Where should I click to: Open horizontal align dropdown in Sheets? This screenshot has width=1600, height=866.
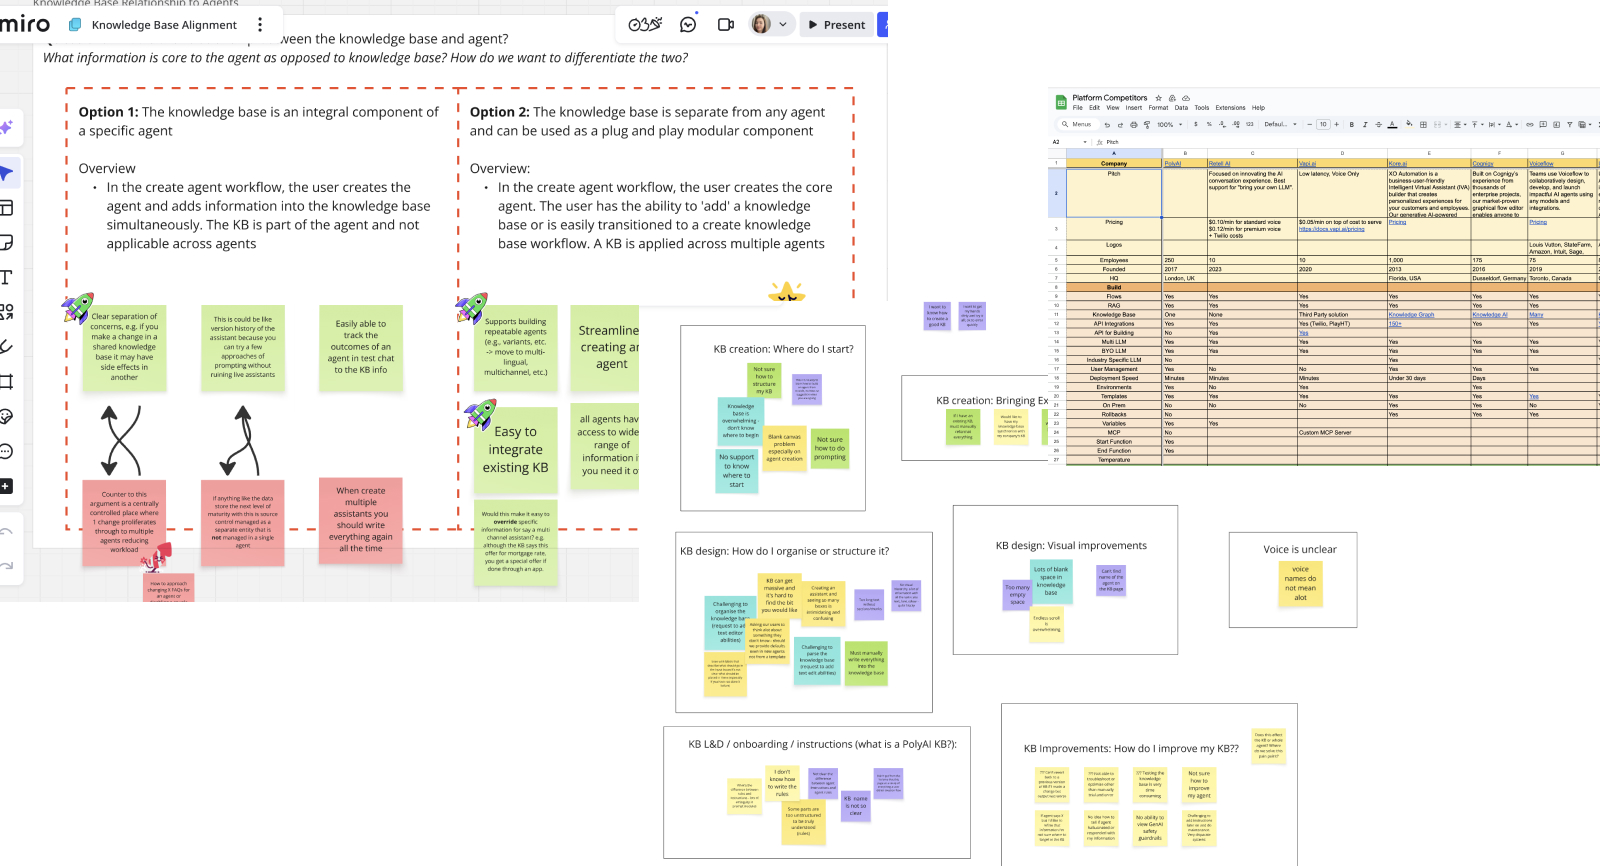pyautogui.click(x=1460, y=125)
